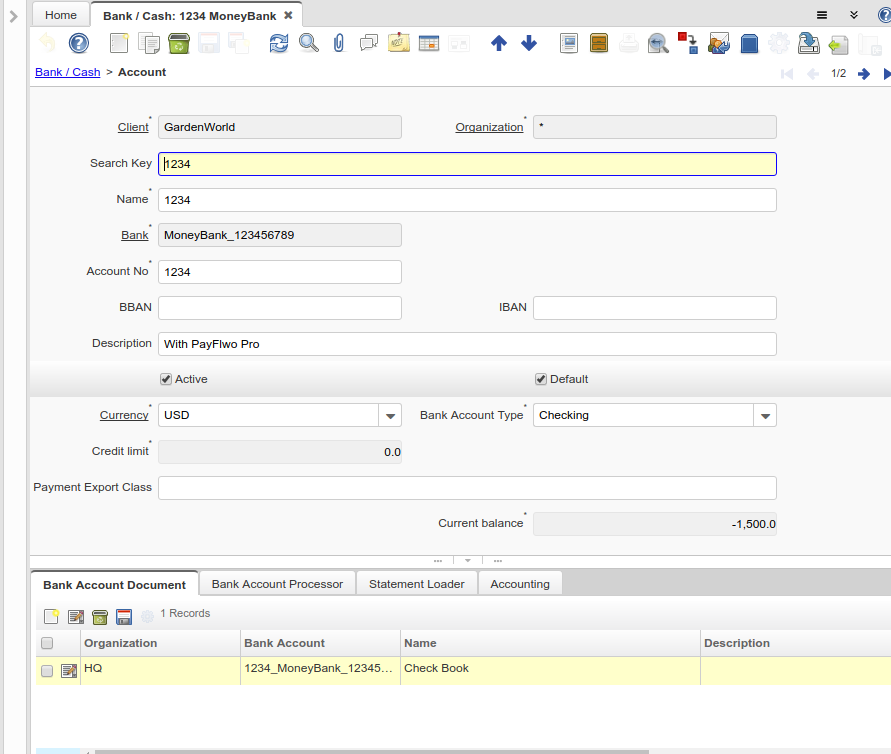Follow the Bank field label link
The image size is (891, 754).
point(134,235)
